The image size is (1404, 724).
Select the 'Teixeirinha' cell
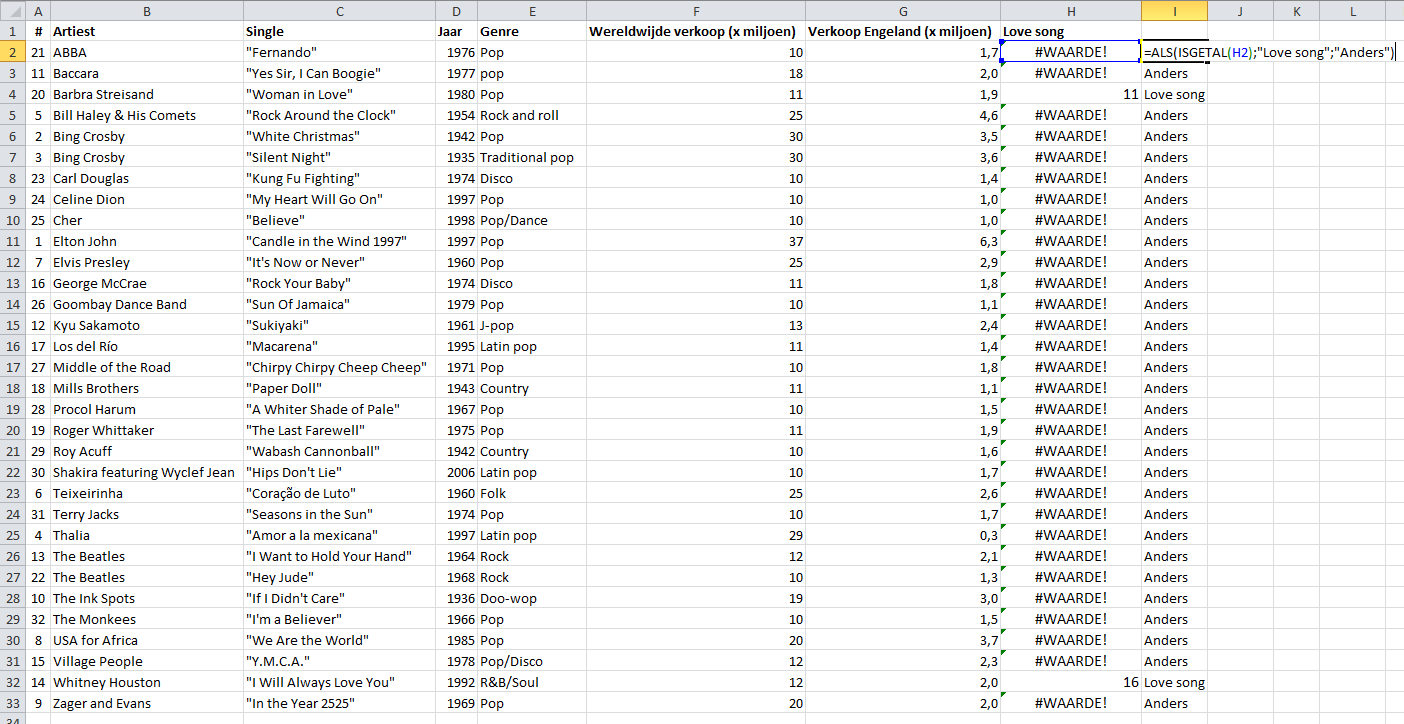[x=146, y=493]
